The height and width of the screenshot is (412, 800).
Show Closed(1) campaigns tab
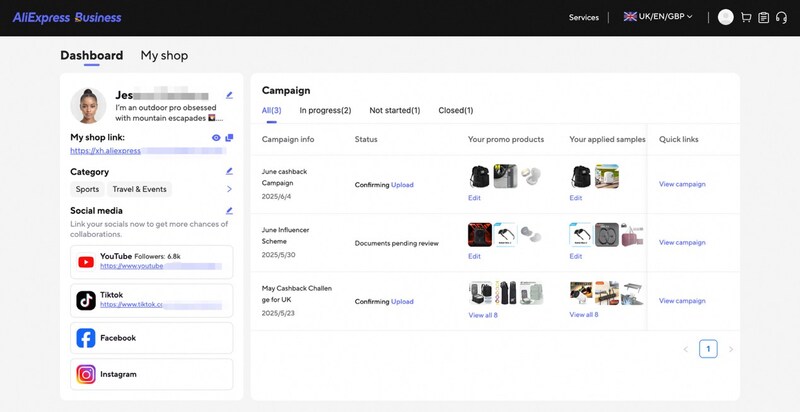(455, 110)
